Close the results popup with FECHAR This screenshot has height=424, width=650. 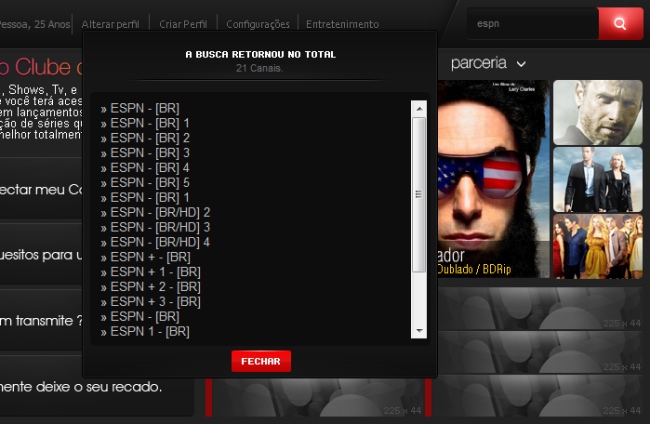pyautogui.click(x=261, y=361)
